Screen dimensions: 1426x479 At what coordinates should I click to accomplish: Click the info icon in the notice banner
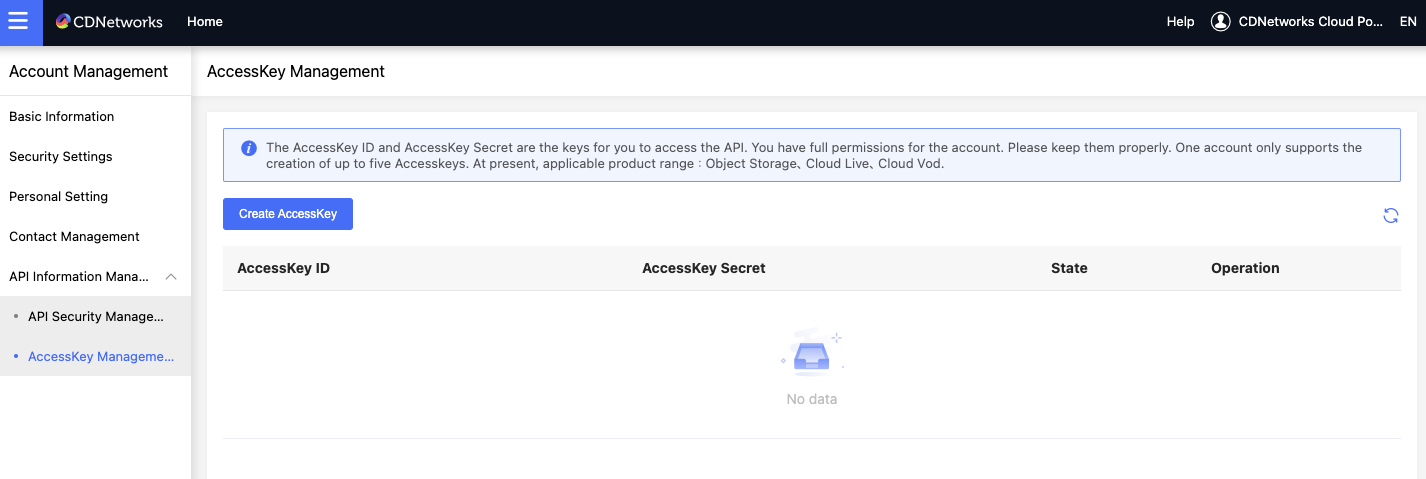pyautogui.click(x=249, y=148)
